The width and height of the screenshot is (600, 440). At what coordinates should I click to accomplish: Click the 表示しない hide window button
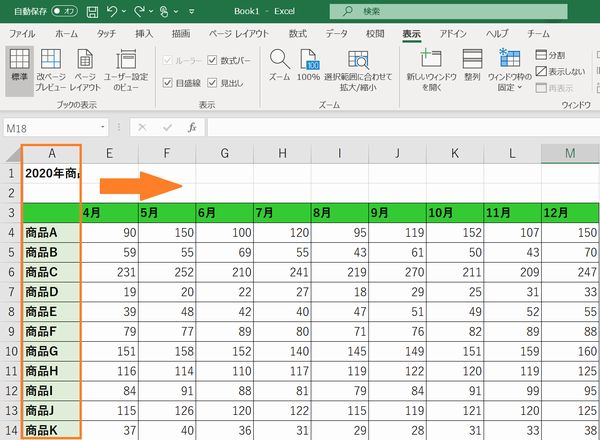[560, 72]
